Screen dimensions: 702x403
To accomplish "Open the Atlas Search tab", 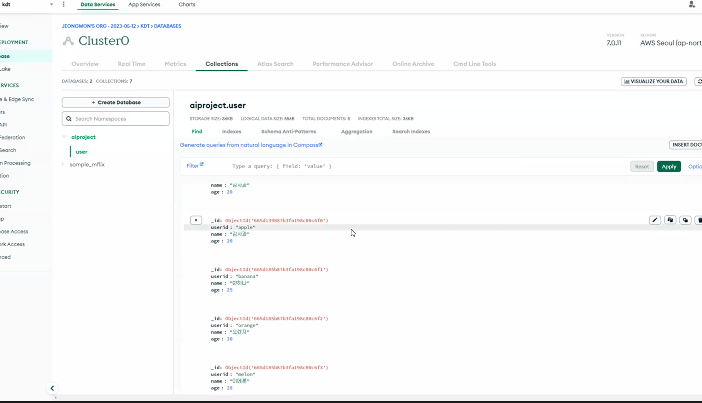I will point(275,64).
